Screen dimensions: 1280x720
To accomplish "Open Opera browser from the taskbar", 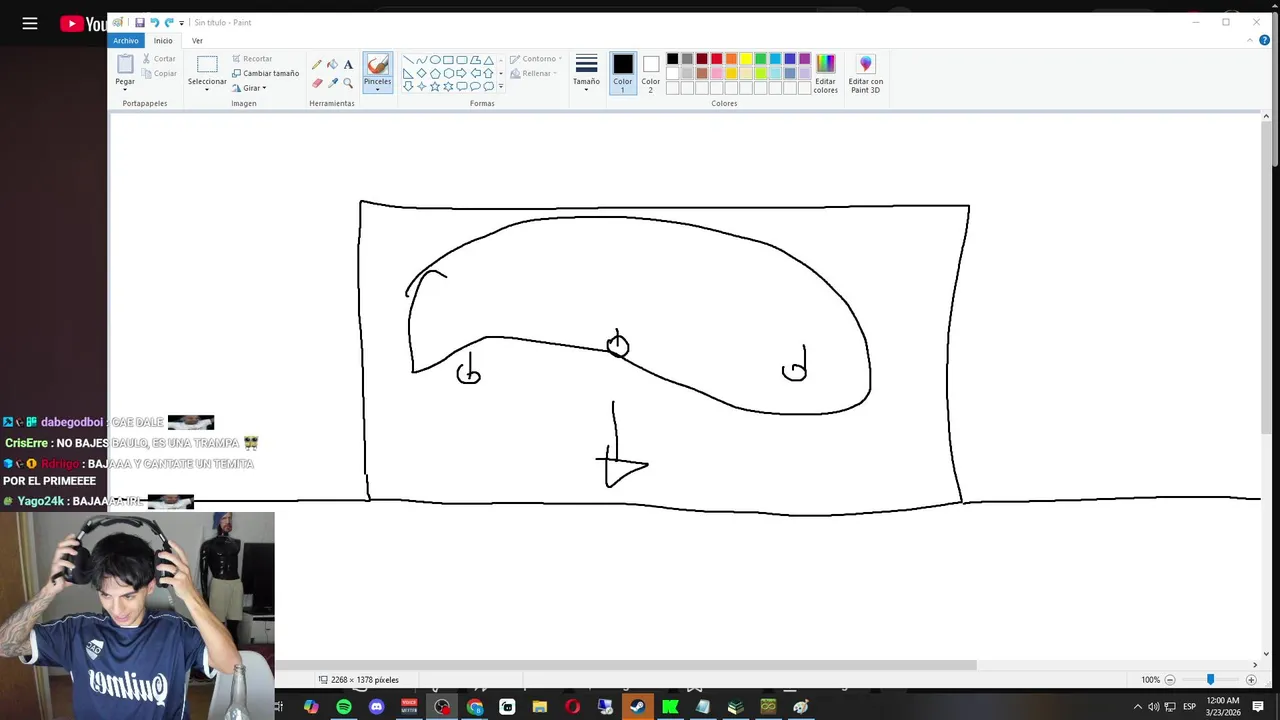I will (x=572, y=707).
